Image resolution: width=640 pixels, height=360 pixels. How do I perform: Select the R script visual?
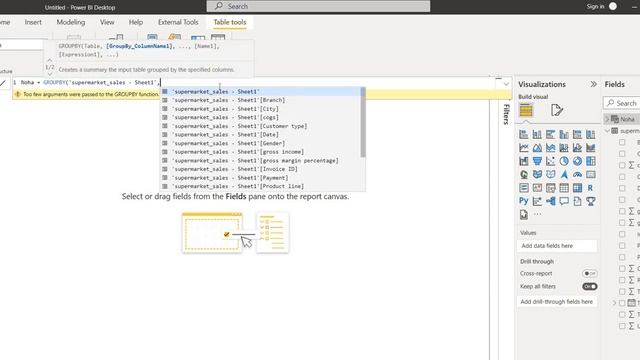coord(591,188)
